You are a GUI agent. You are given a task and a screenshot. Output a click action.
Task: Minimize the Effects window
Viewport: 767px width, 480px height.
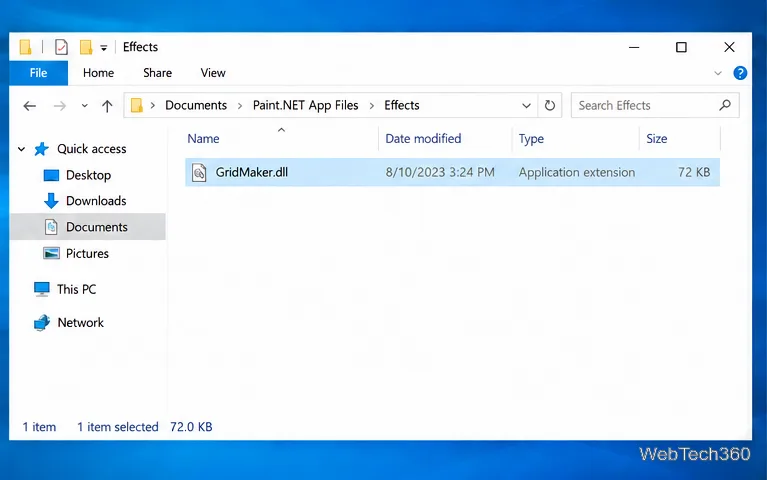[634, 47]
